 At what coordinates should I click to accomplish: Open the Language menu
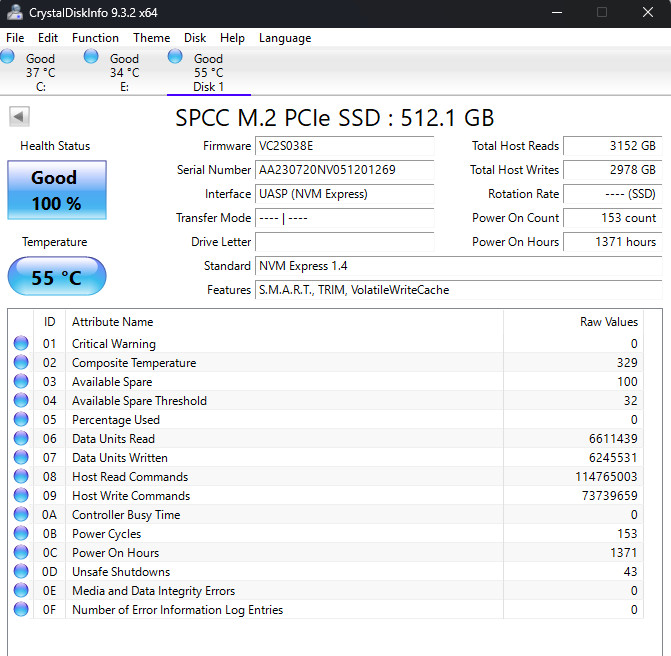tap(285, 38)
